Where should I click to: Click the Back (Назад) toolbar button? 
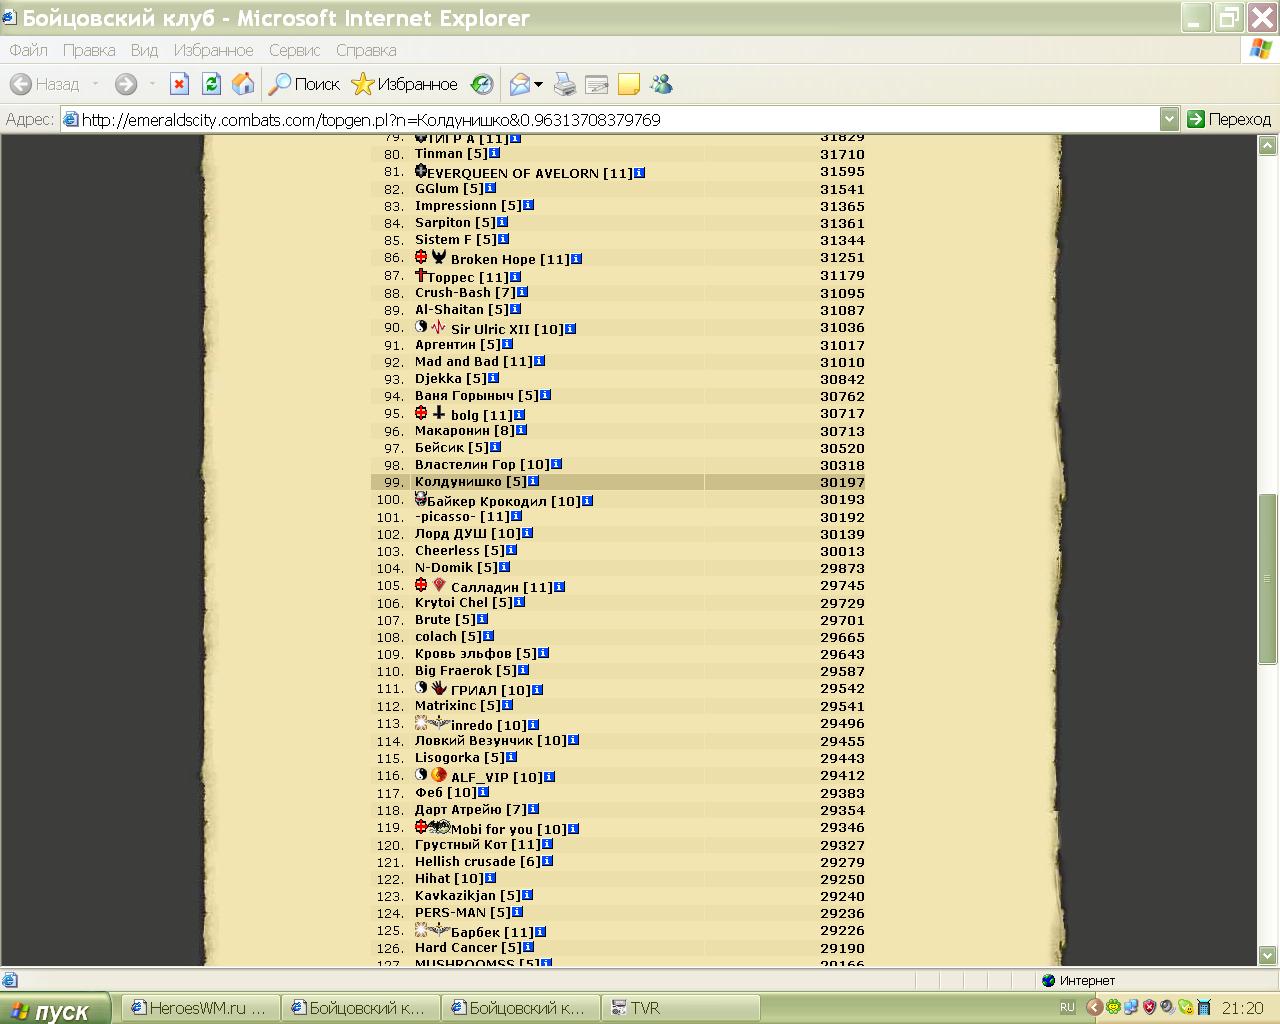tap(45, 85)
